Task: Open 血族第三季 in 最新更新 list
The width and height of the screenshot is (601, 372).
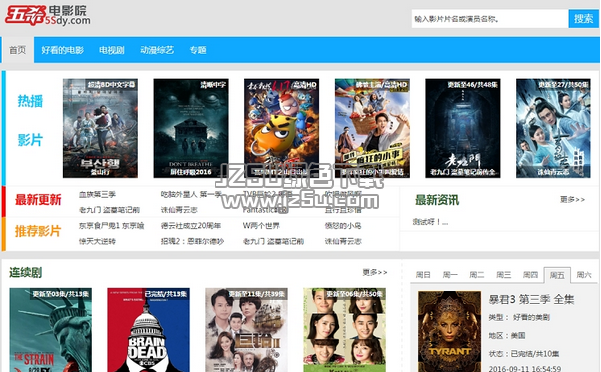Action: tap(97, 194)
